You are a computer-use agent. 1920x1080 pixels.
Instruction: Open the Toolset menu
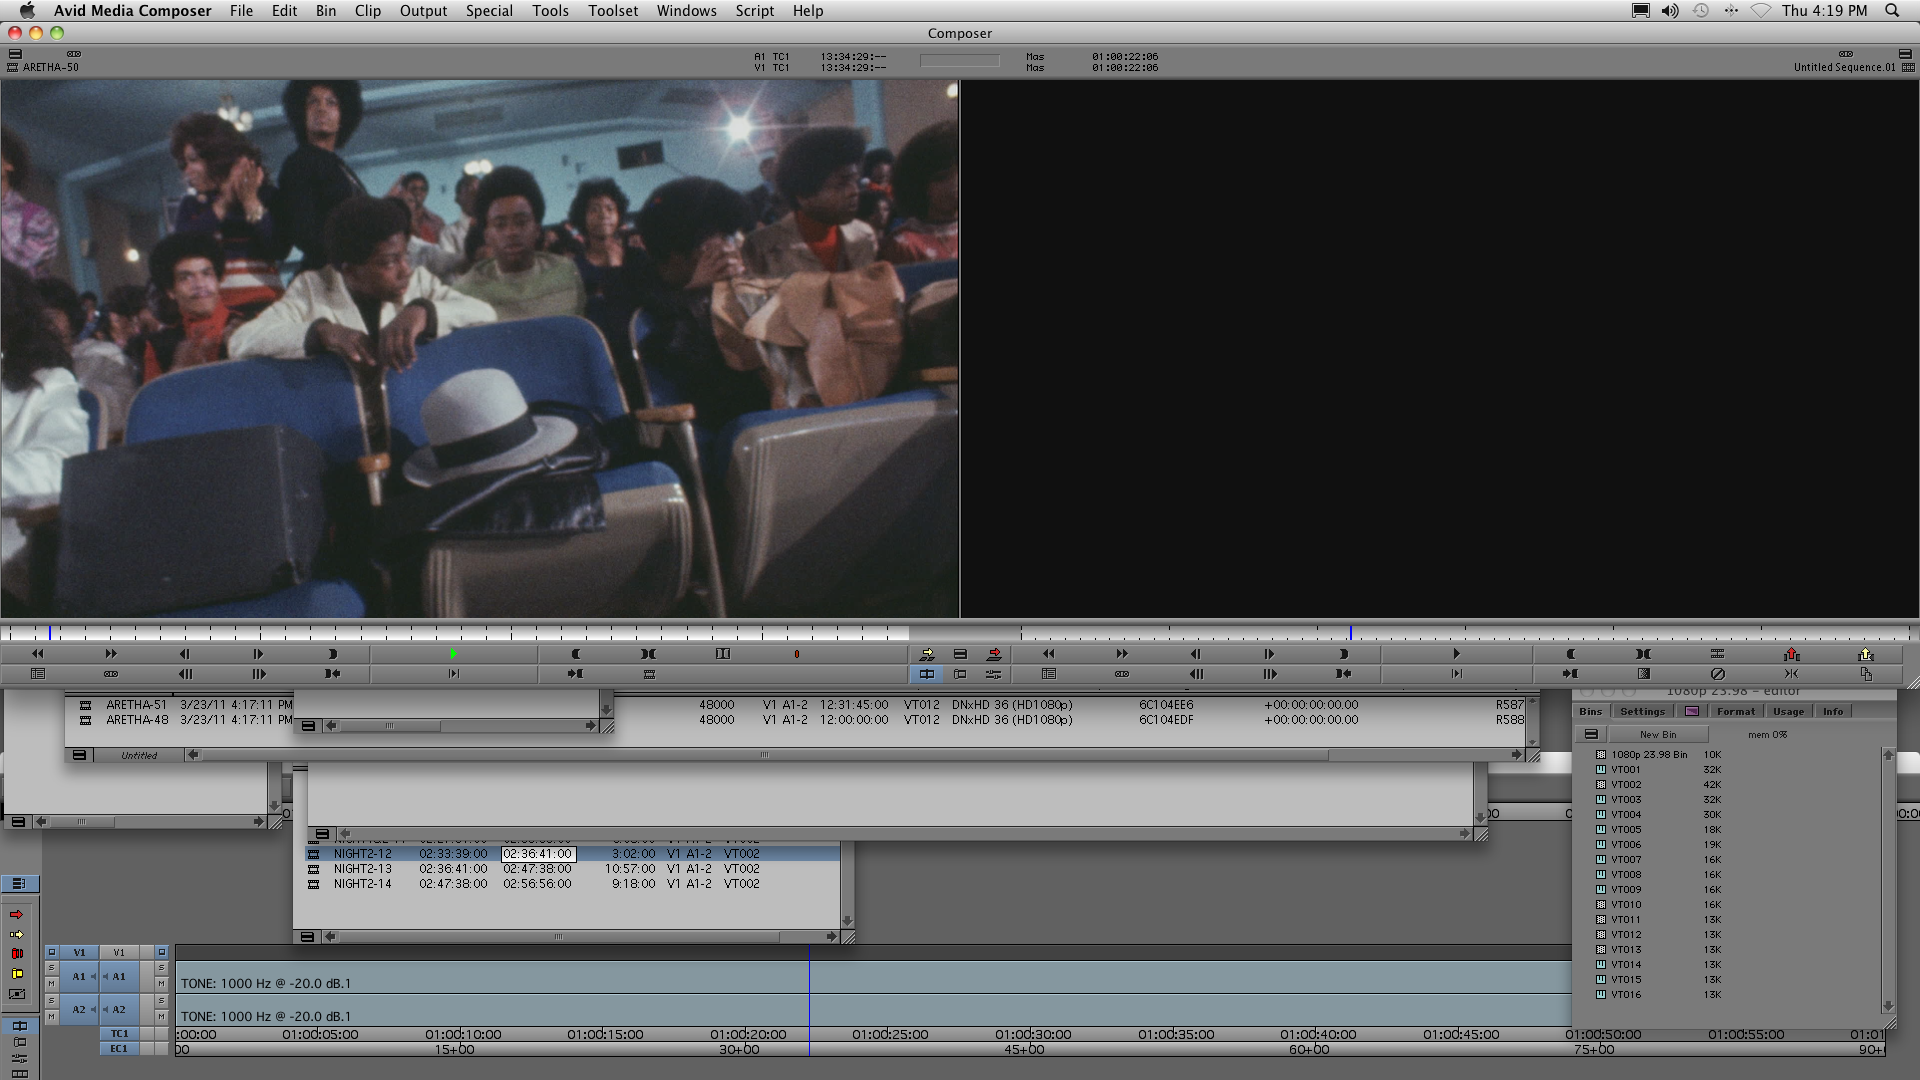click(x=612, y=11)
